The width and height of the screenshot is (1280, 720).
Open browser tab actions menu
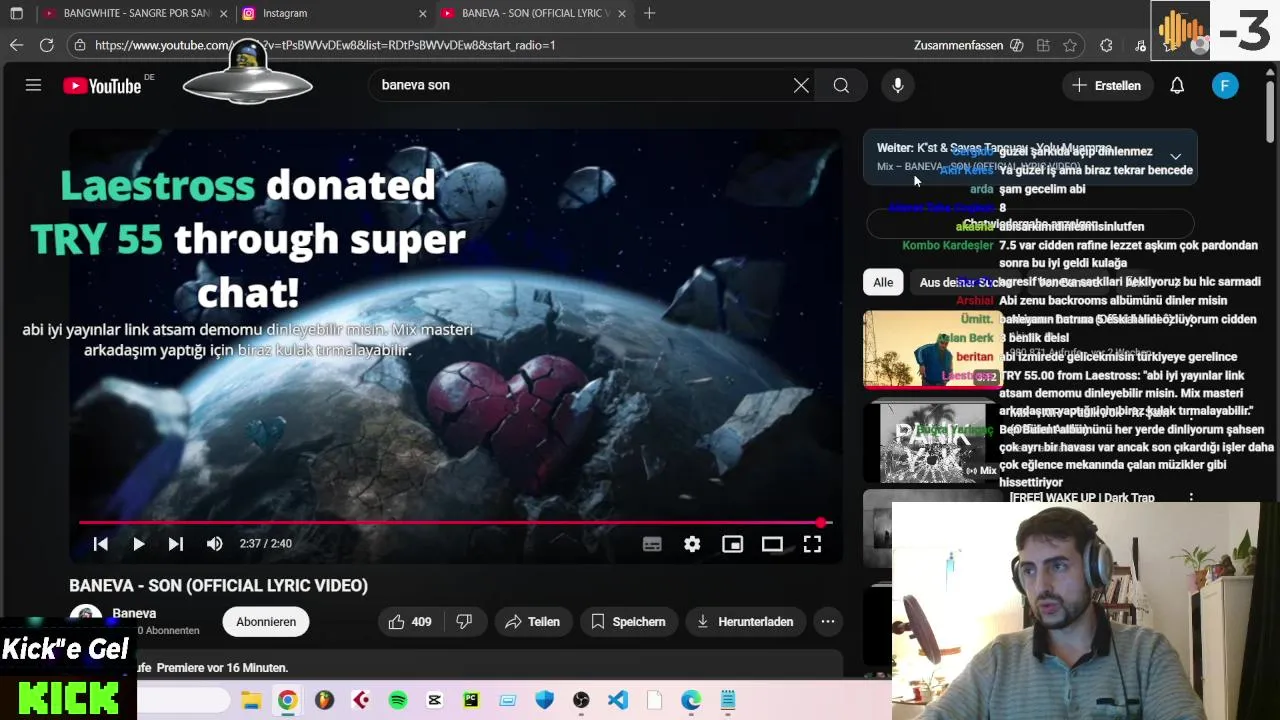tap(16, 13)
